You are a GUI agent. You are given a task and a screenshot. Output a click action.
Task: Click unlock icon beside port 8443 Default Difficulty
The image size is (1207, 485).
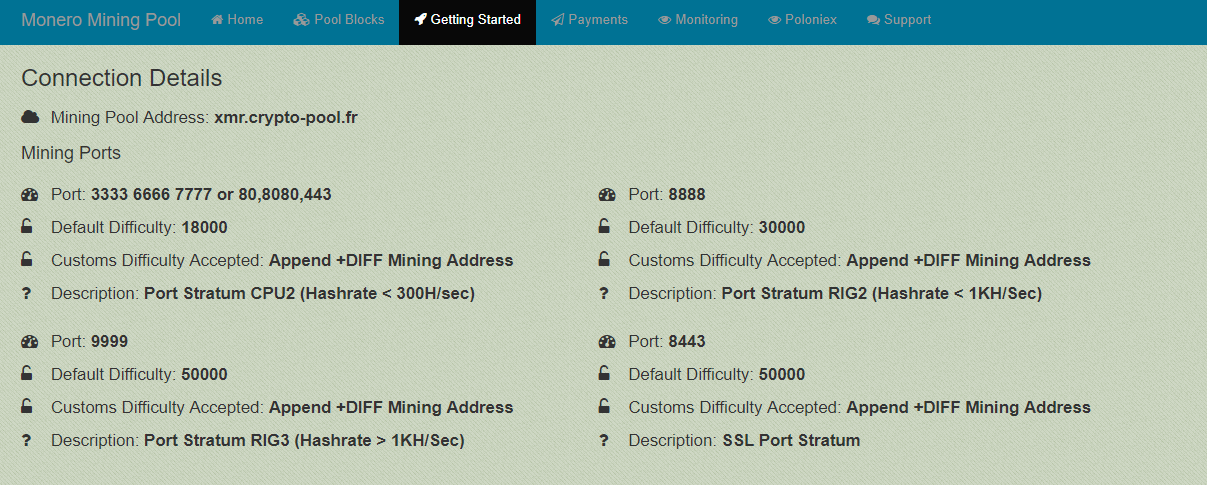pyautogui.click(x=604, y=374)
